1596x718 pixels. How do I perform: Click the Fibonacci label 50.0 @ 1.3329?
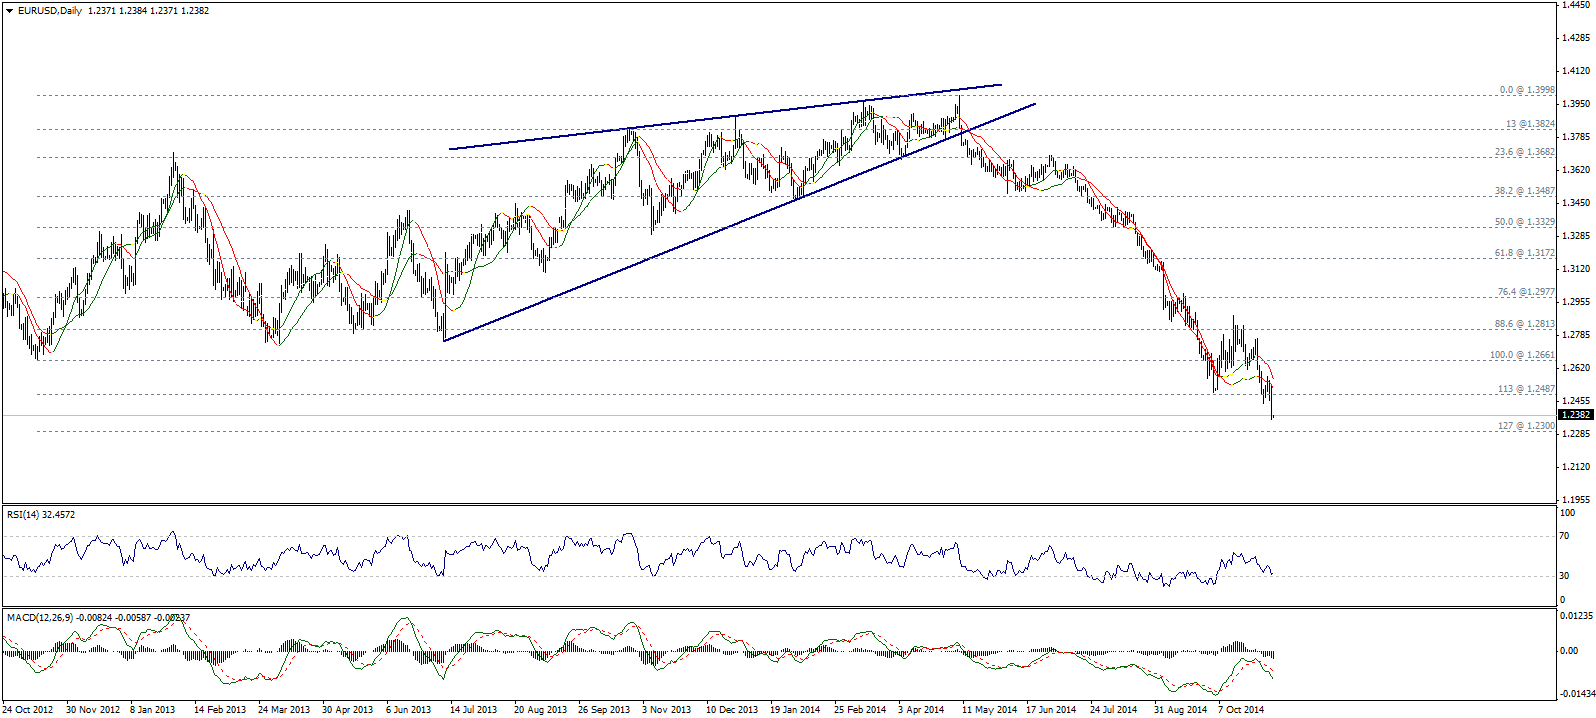coord(1525,222)
